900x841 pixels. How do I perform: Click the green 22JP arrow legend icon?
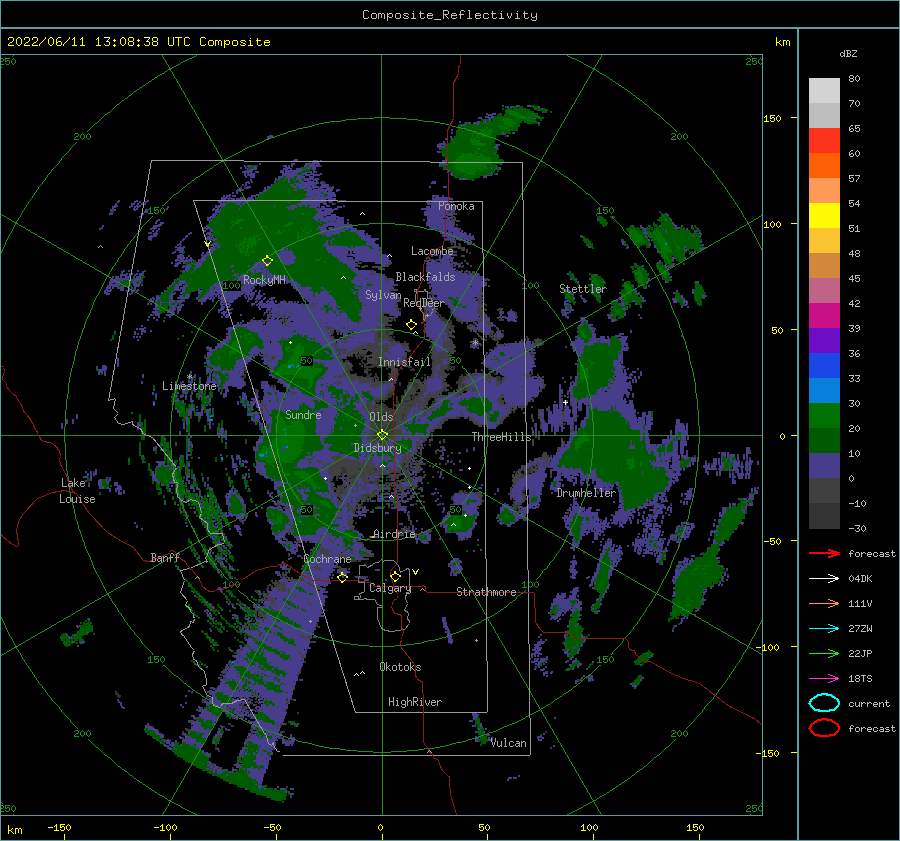pos(824,653)
